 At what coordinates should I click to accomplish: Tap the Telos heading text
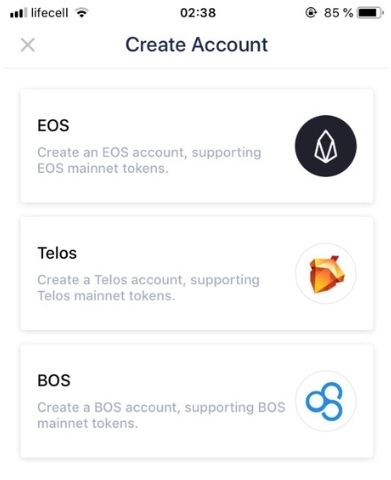[57, 253]
